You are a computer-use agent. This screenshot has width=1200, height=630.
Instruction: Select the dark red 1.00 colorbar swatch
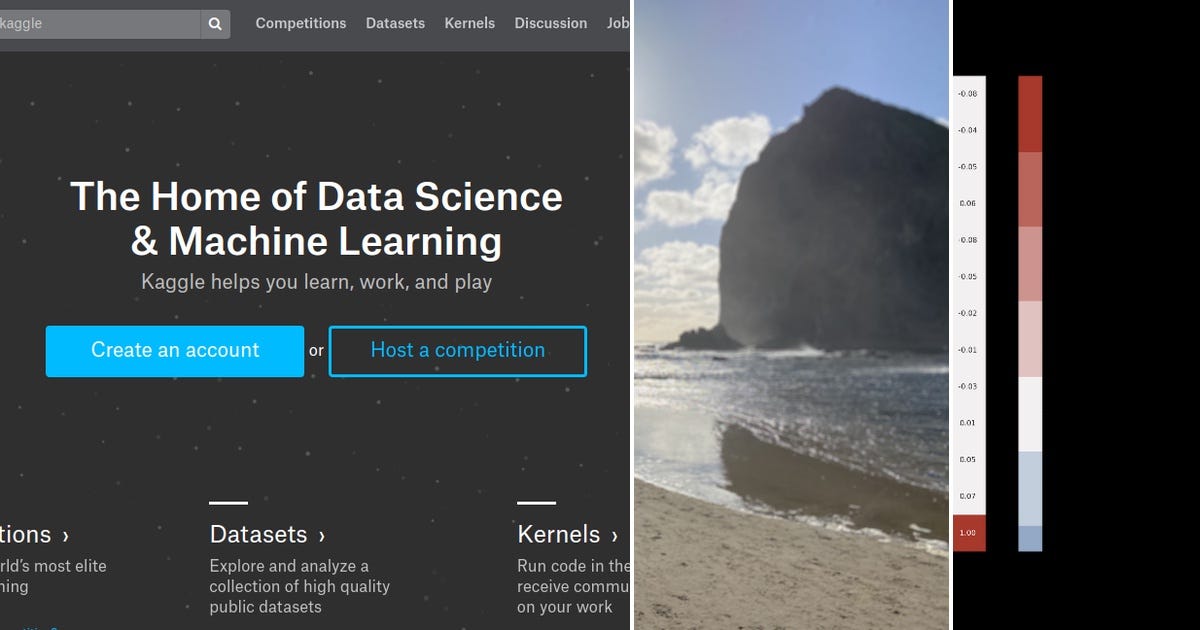tap(968, 534)
